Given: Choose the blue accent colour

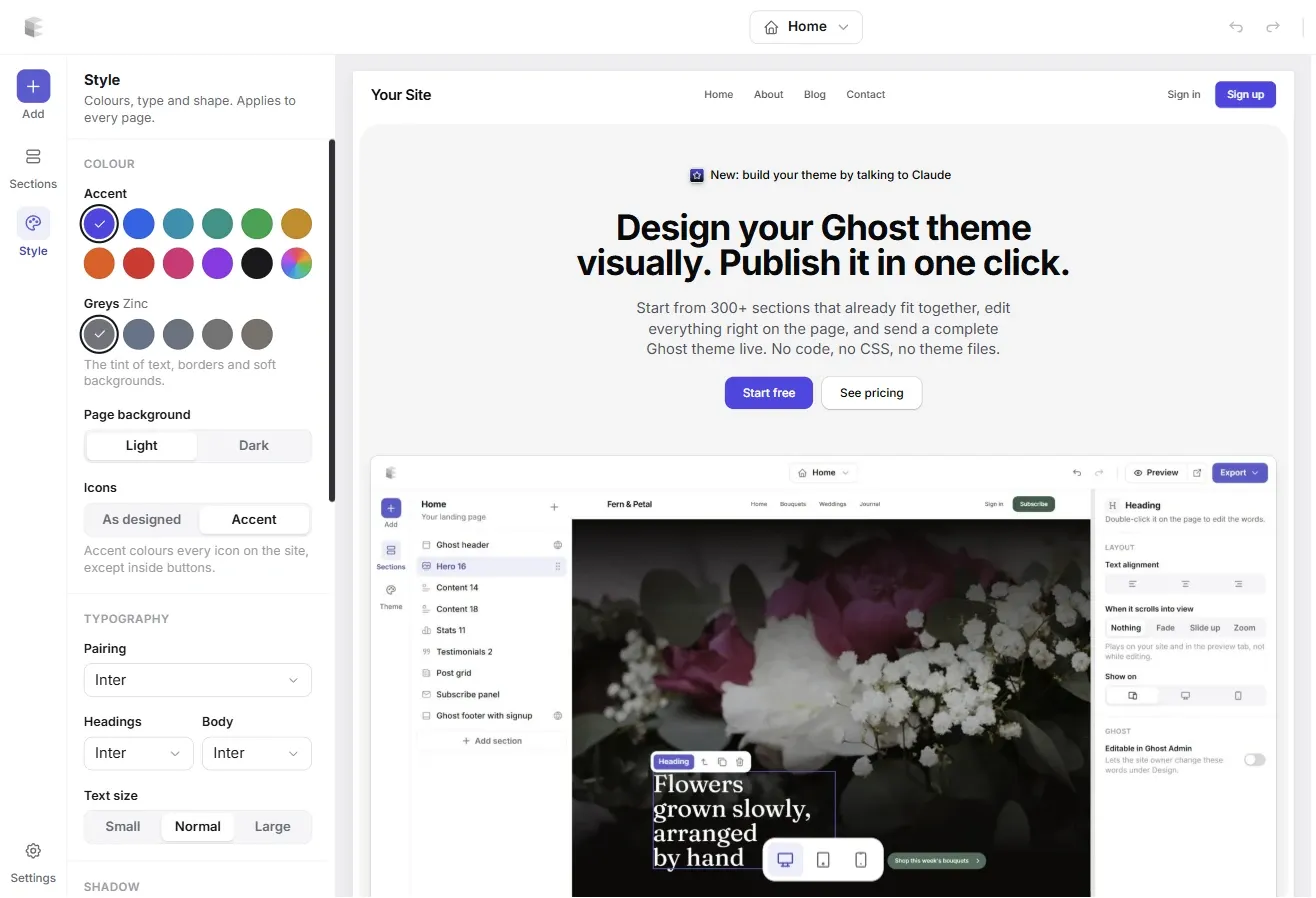Looking at the screenshot, I should pyautogui.click(x=139, y=224).
